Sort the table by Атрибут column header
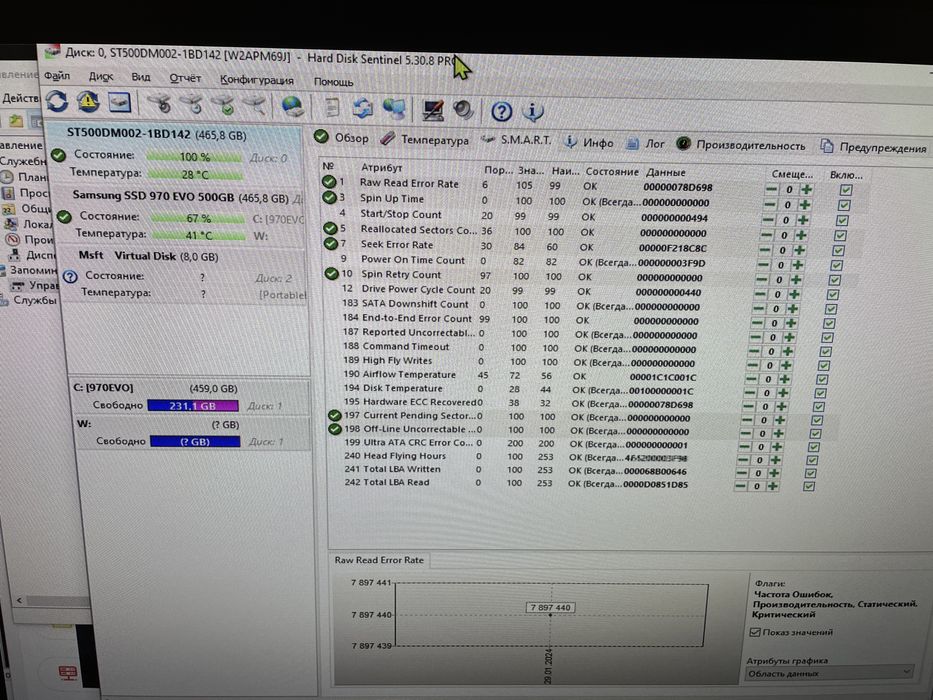Image resolution: width=933 pixels, height=700 pixels. tap(381, 168)
